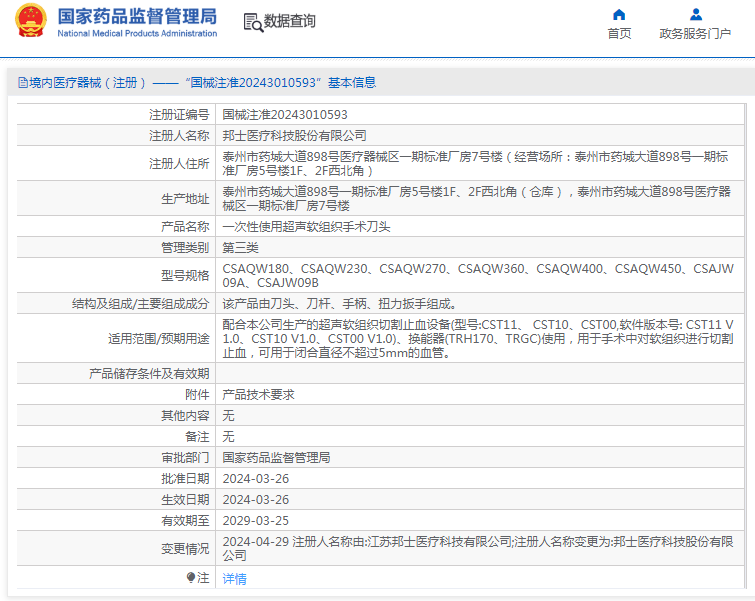Click the 首页 text link
The width and height of the screenshot is (755, 601).
[619, 34]
